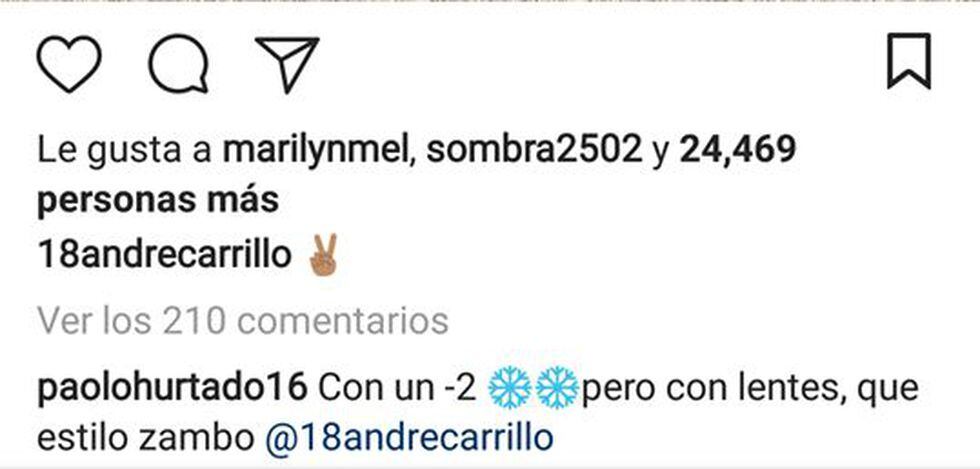The width and height of the screenshot is (980, 469).
Task: Open 18andrecarrillo's profile from the caption username
Action: 164,256
